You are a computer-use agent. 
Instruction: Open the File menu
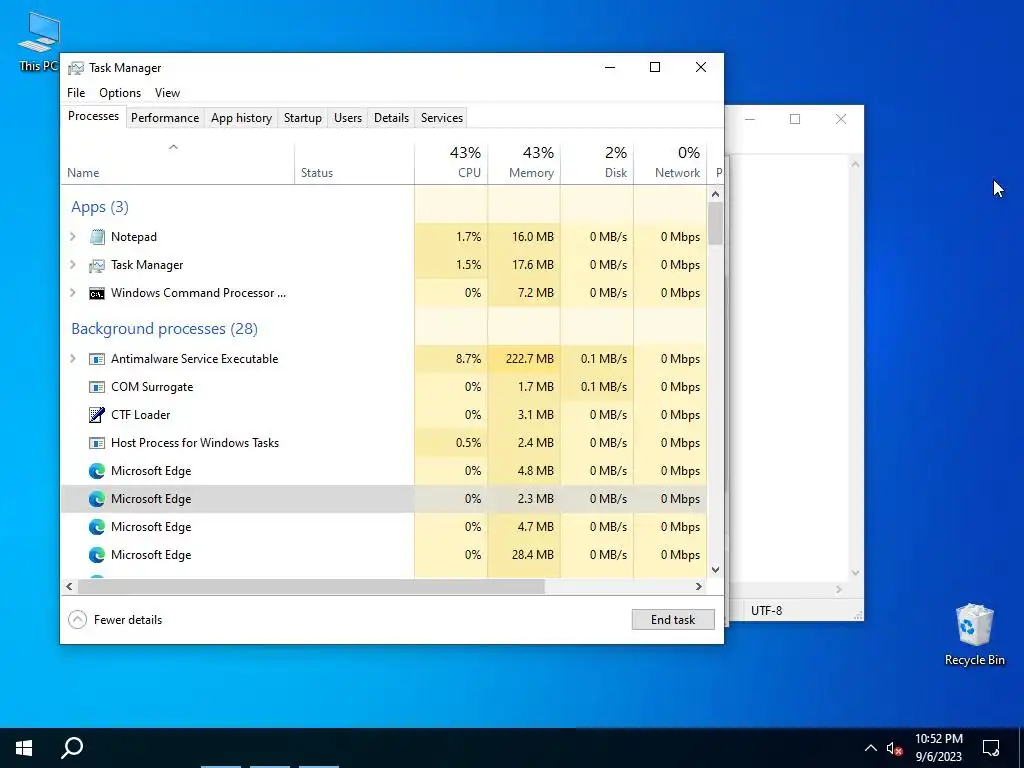tap(76, 93)
